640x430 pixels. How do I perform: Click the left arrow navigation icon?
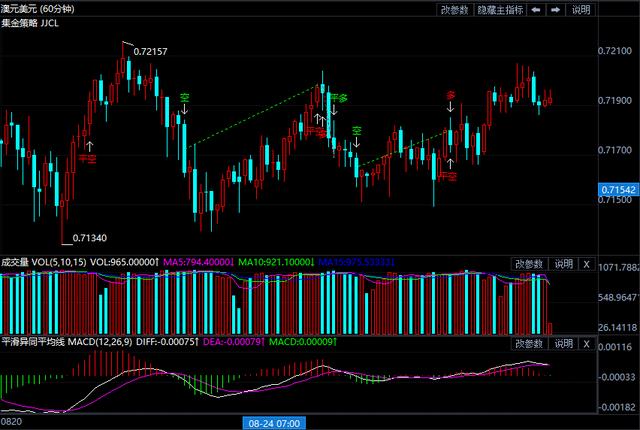[x=537, y=10]
